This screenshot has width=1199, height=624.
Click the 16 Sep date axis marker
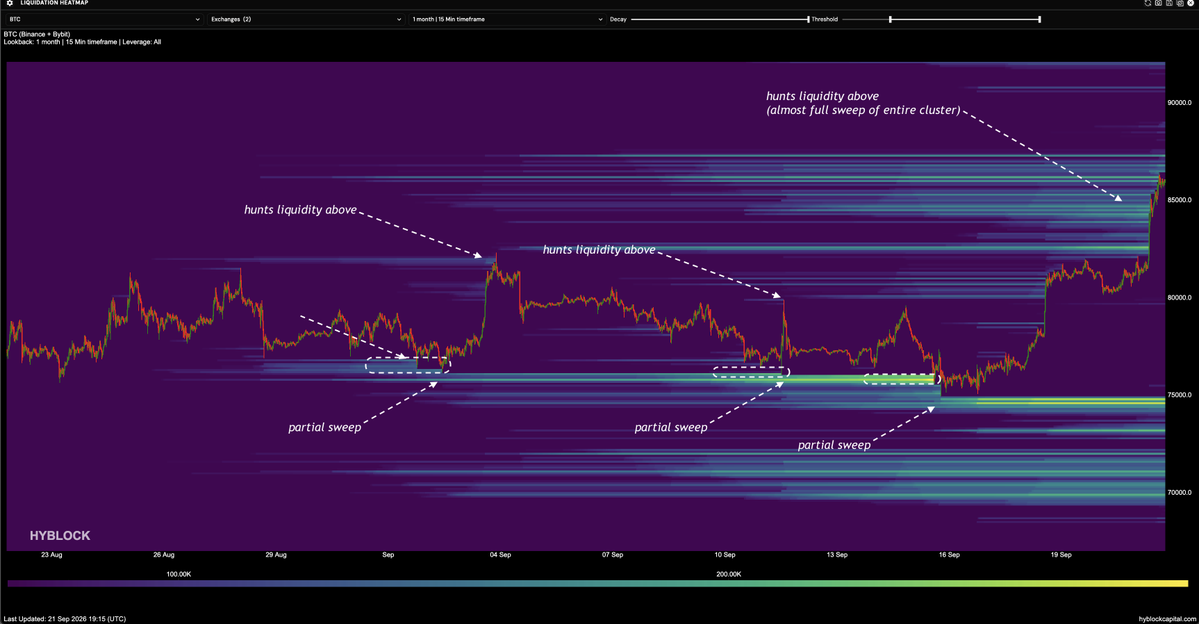(x=949, y=554)
